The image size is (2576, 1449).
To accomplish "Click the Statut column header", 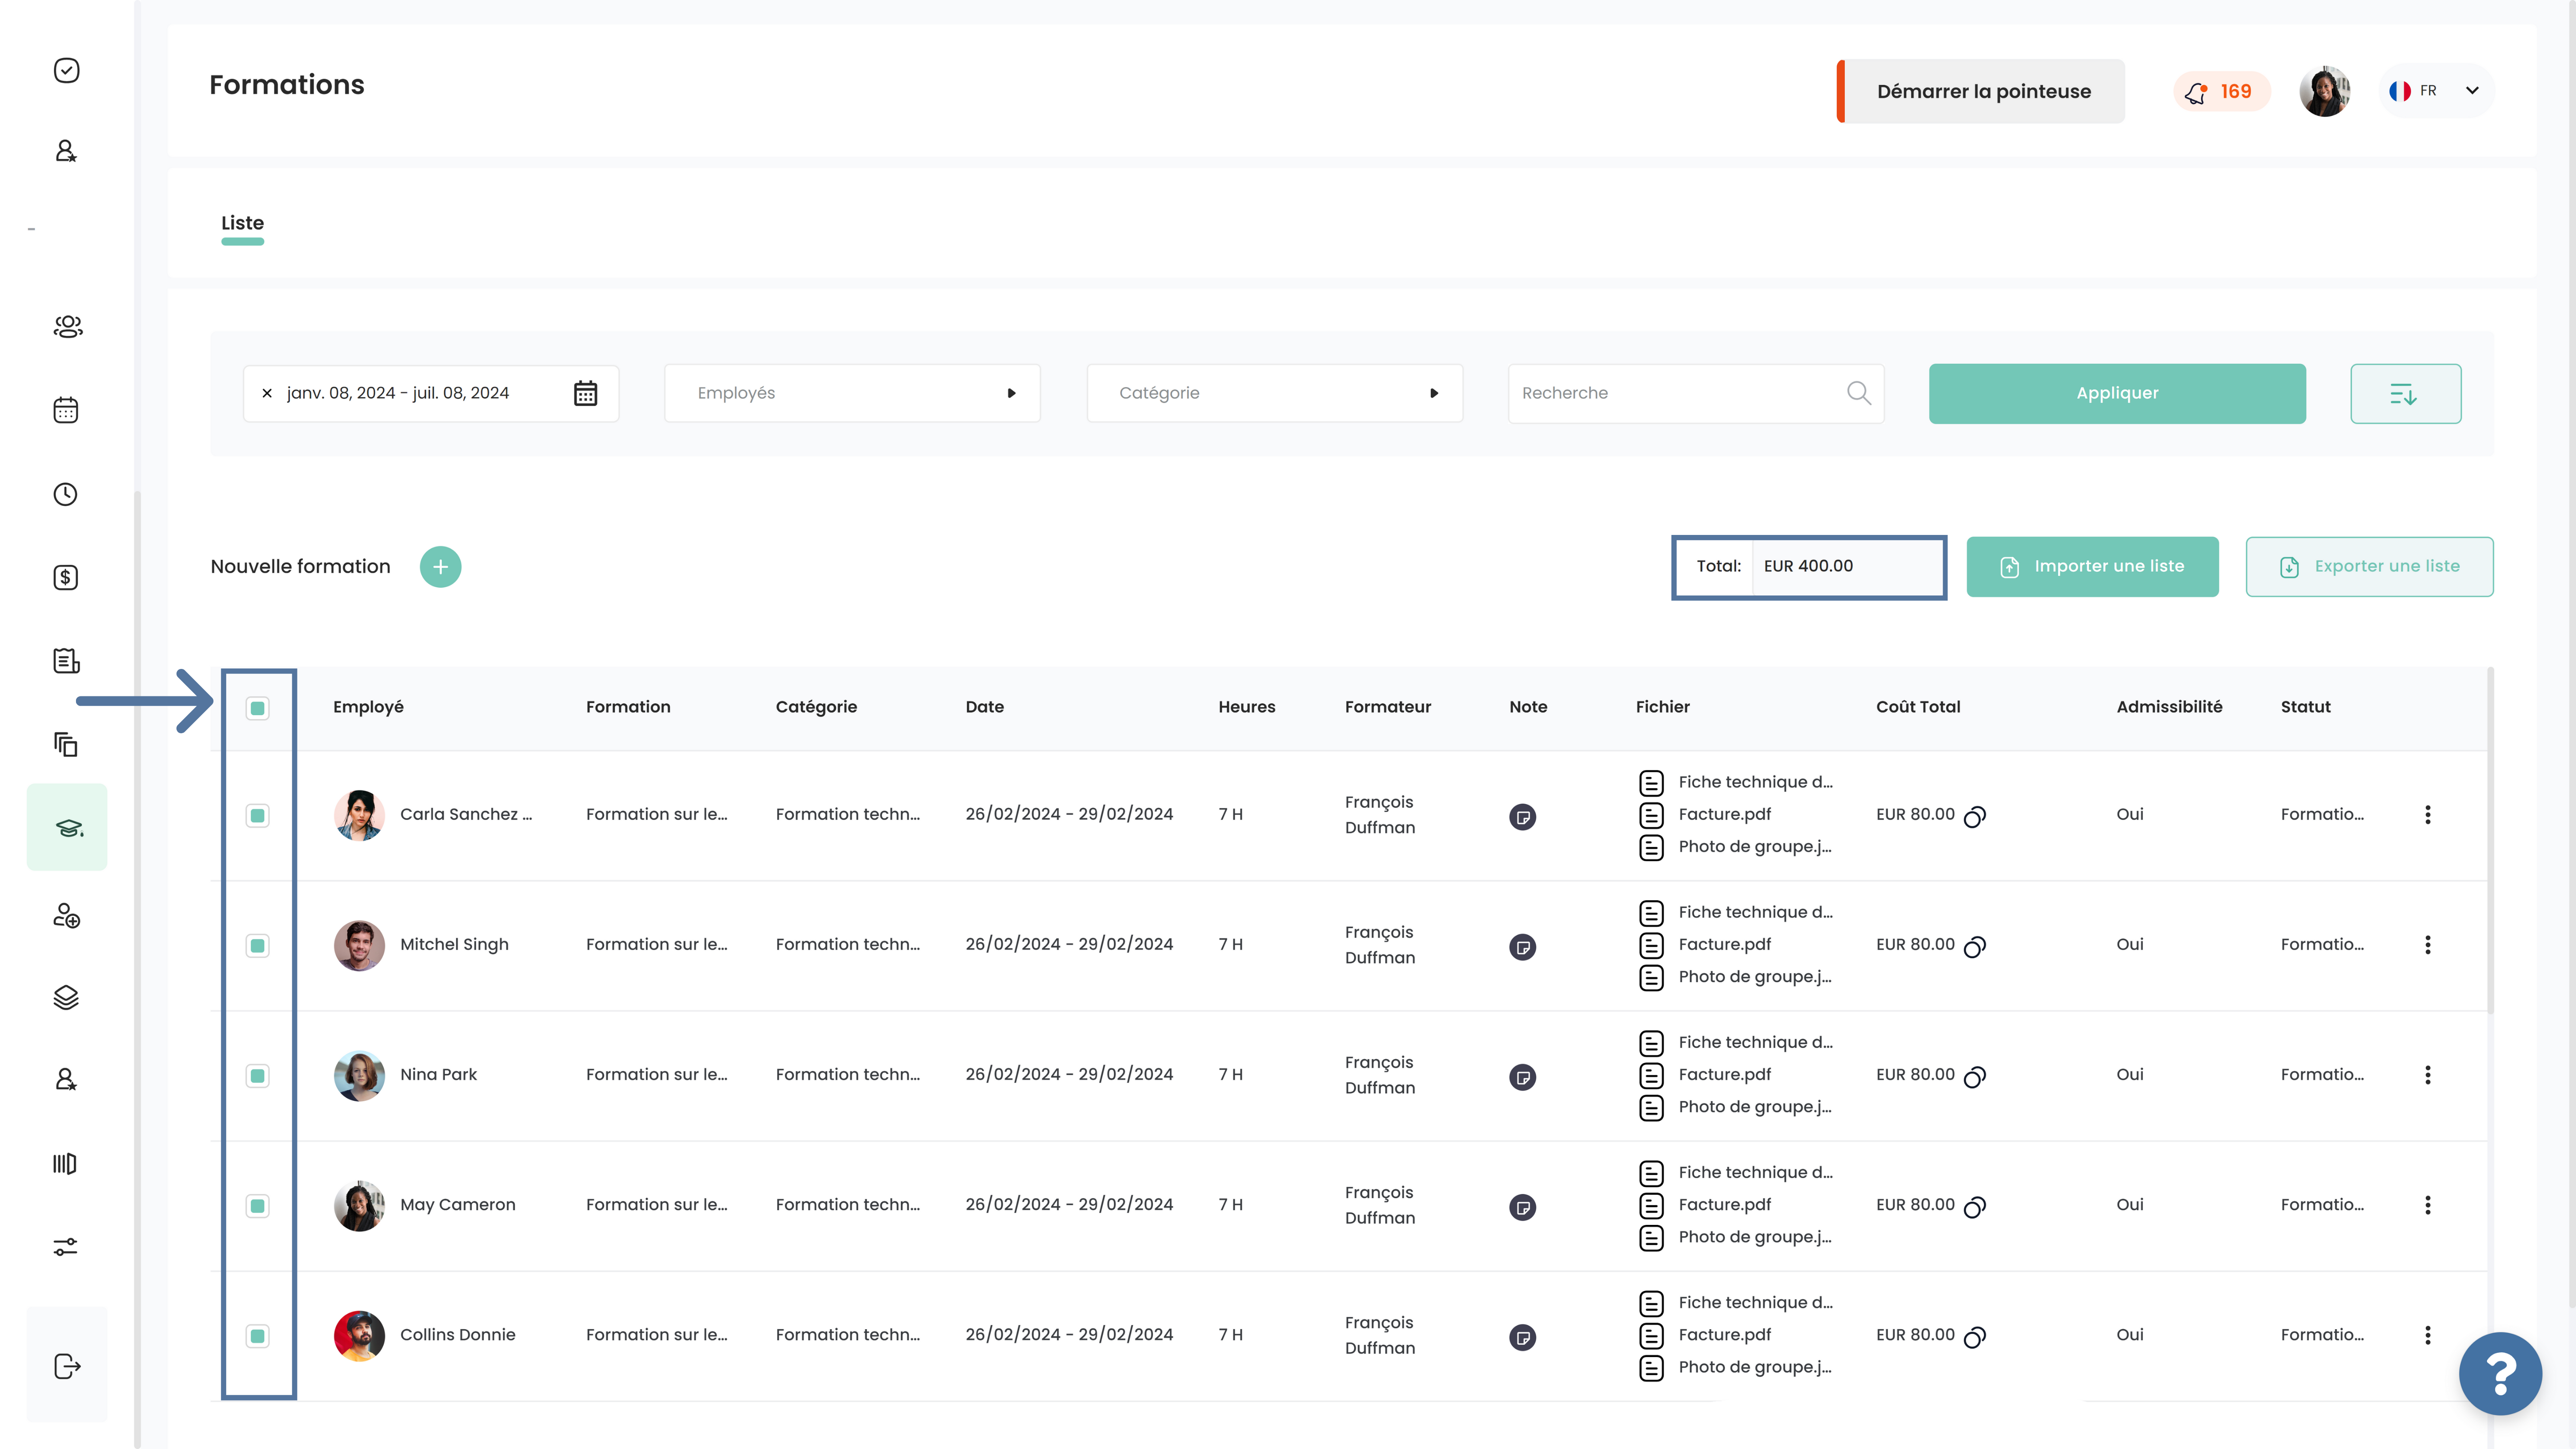I will coord(2305,707).
